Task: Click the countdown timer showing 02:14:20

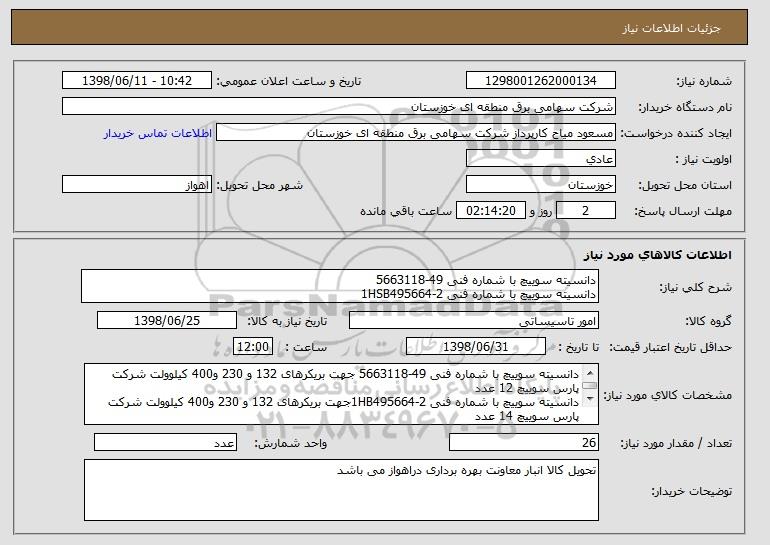Action: point(489,211)
